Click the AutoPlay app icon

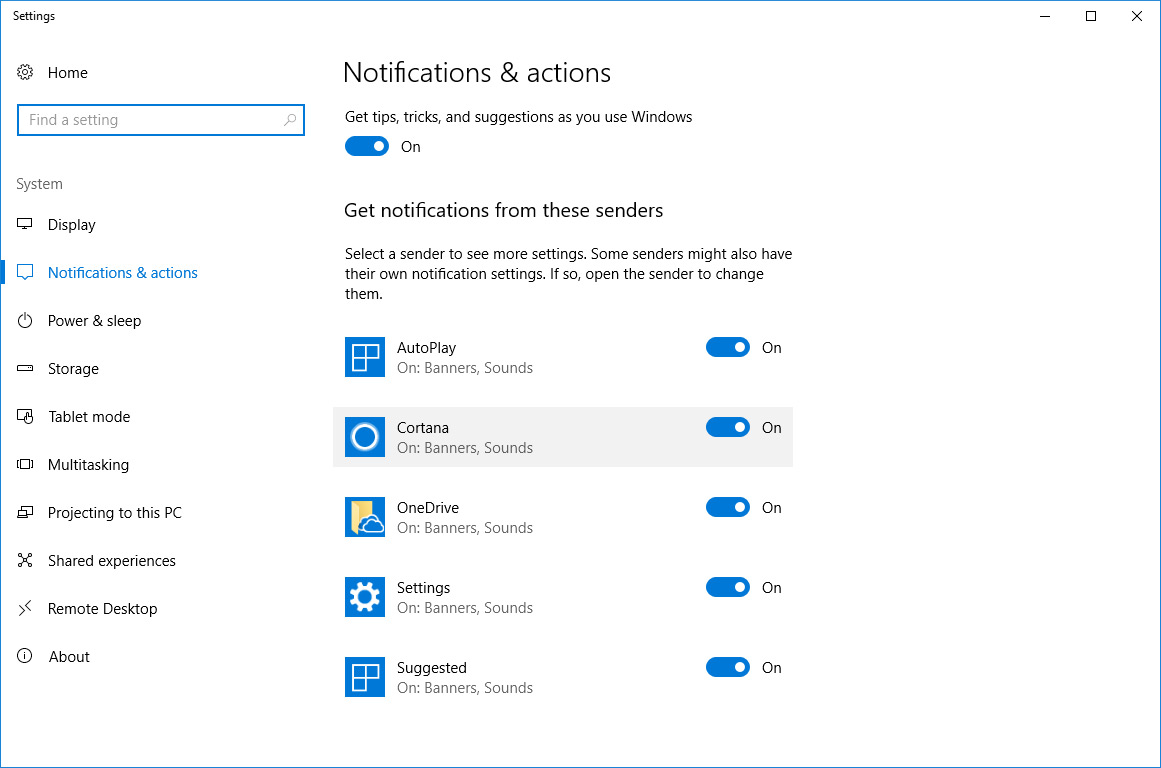point(365,357)
